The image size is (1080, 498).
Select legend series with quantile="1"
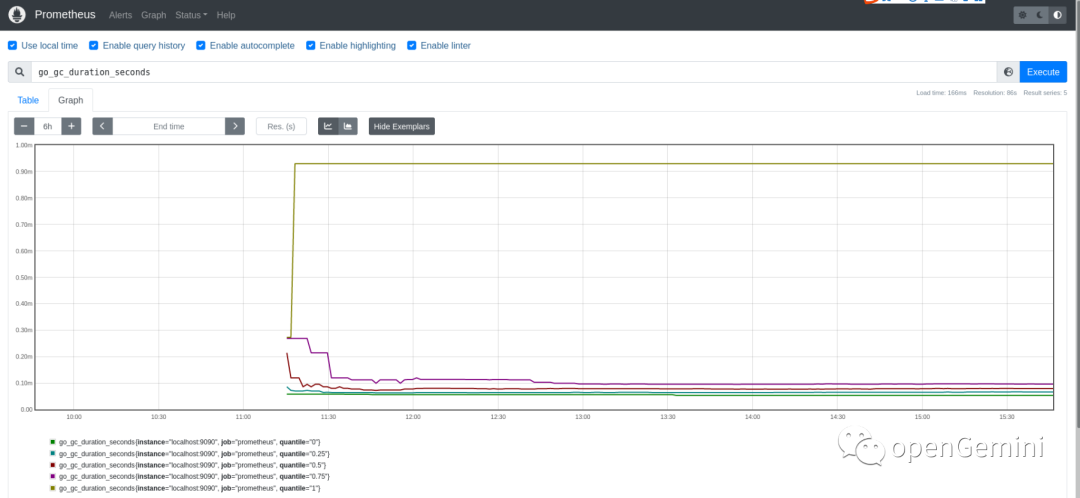[x=189, y=488]
